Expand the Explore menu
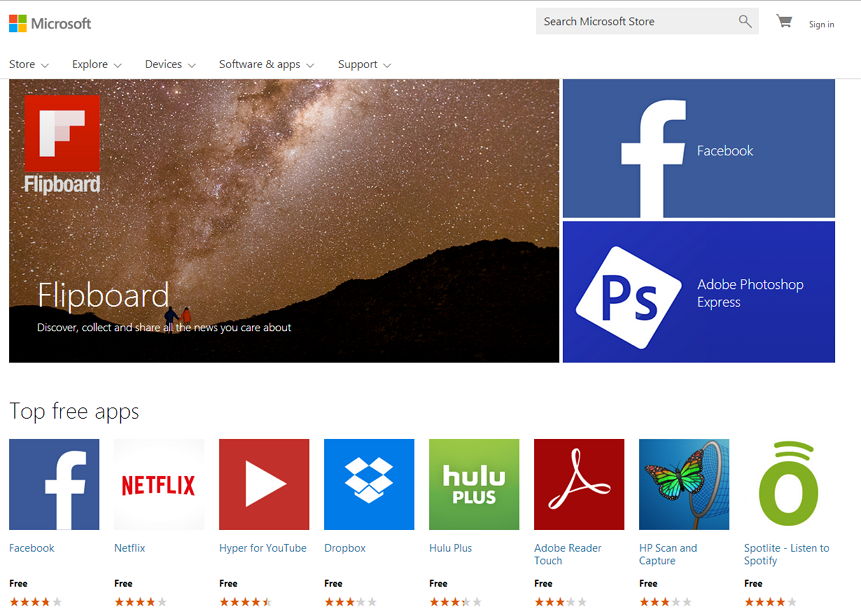This screenshot has width=861, height=614. point(97,64)
